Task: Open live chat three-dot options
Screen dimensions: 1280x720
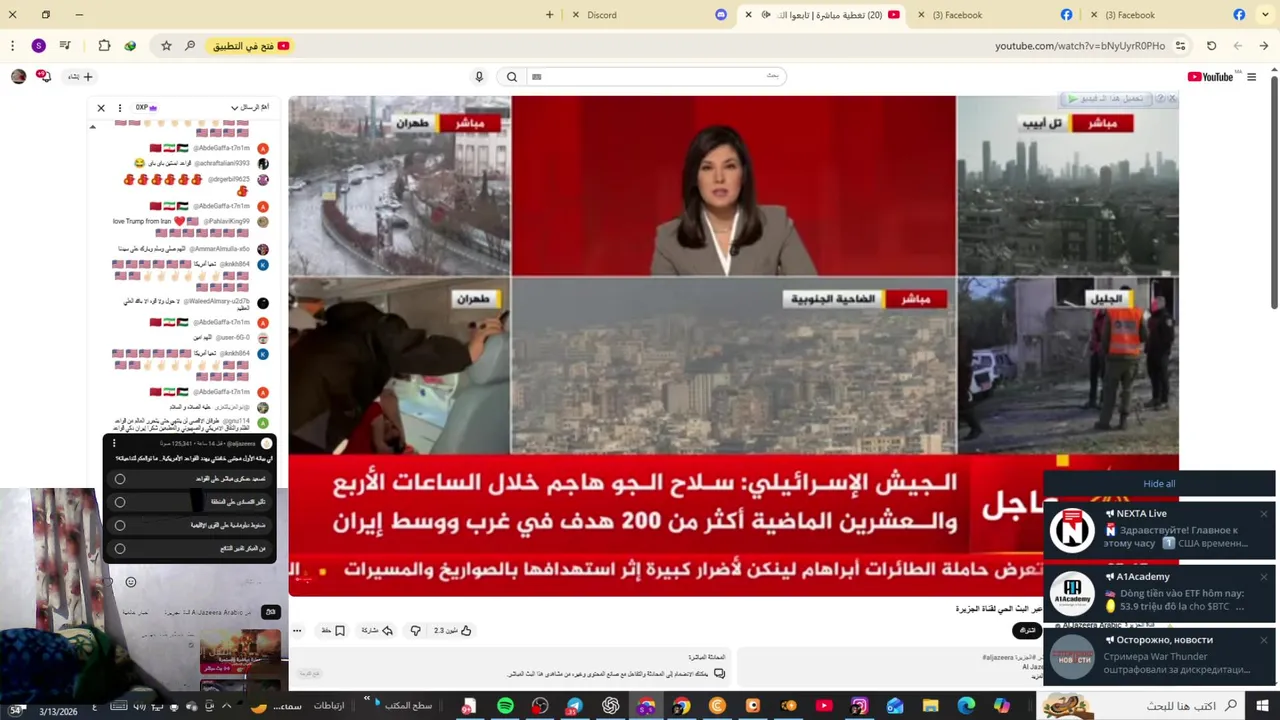Action: pos(120,107)
